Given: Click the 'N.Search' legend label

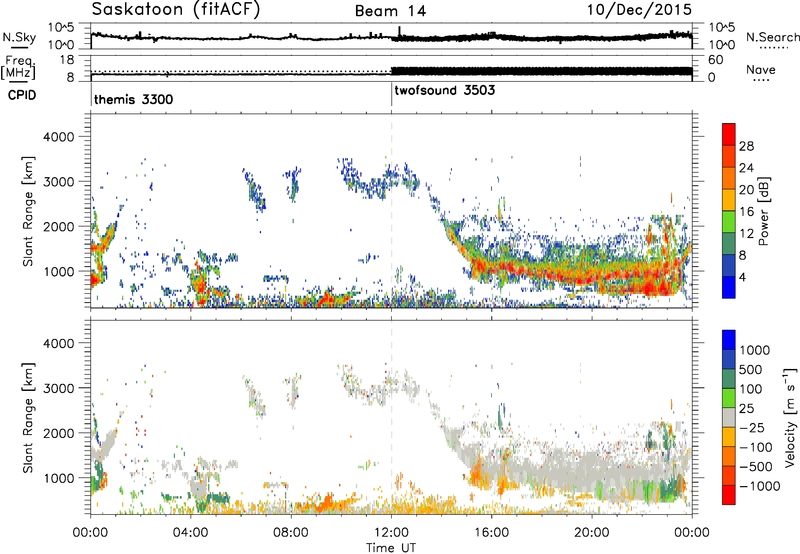Looking at the screenshot, I should click(x=773, y=37).
